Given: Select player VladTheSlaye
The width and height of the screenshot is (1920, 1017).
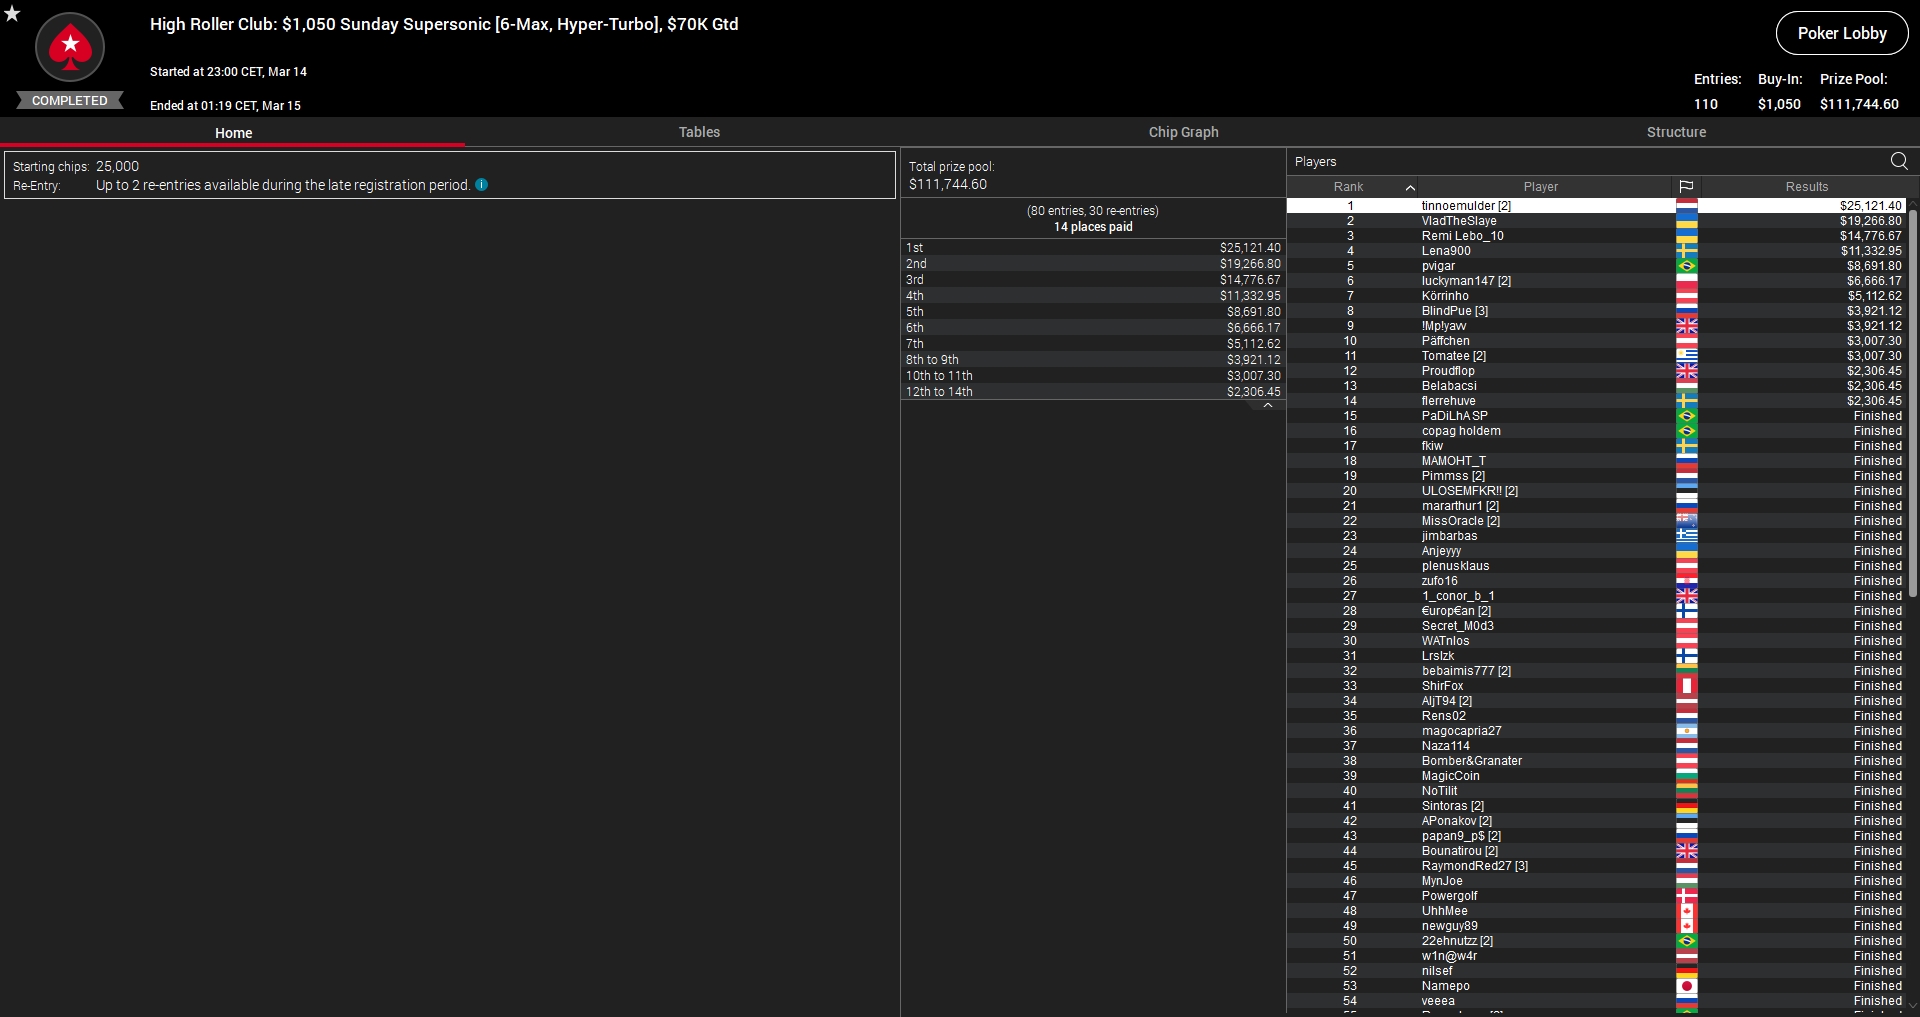Looking at the screenshot, I should pos(1597,221).
